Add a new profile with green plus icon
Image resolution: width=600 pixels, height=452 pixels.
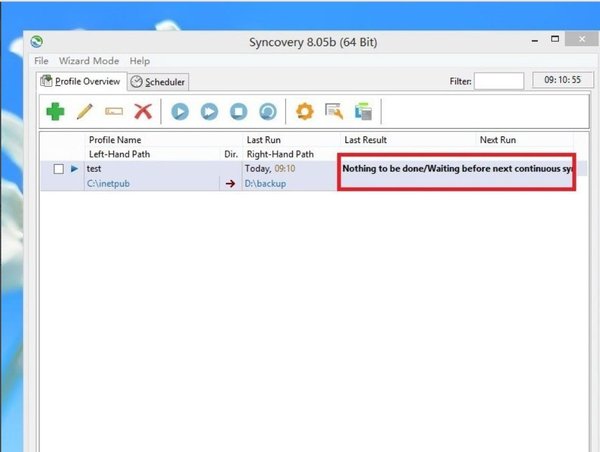click(55, 111)
